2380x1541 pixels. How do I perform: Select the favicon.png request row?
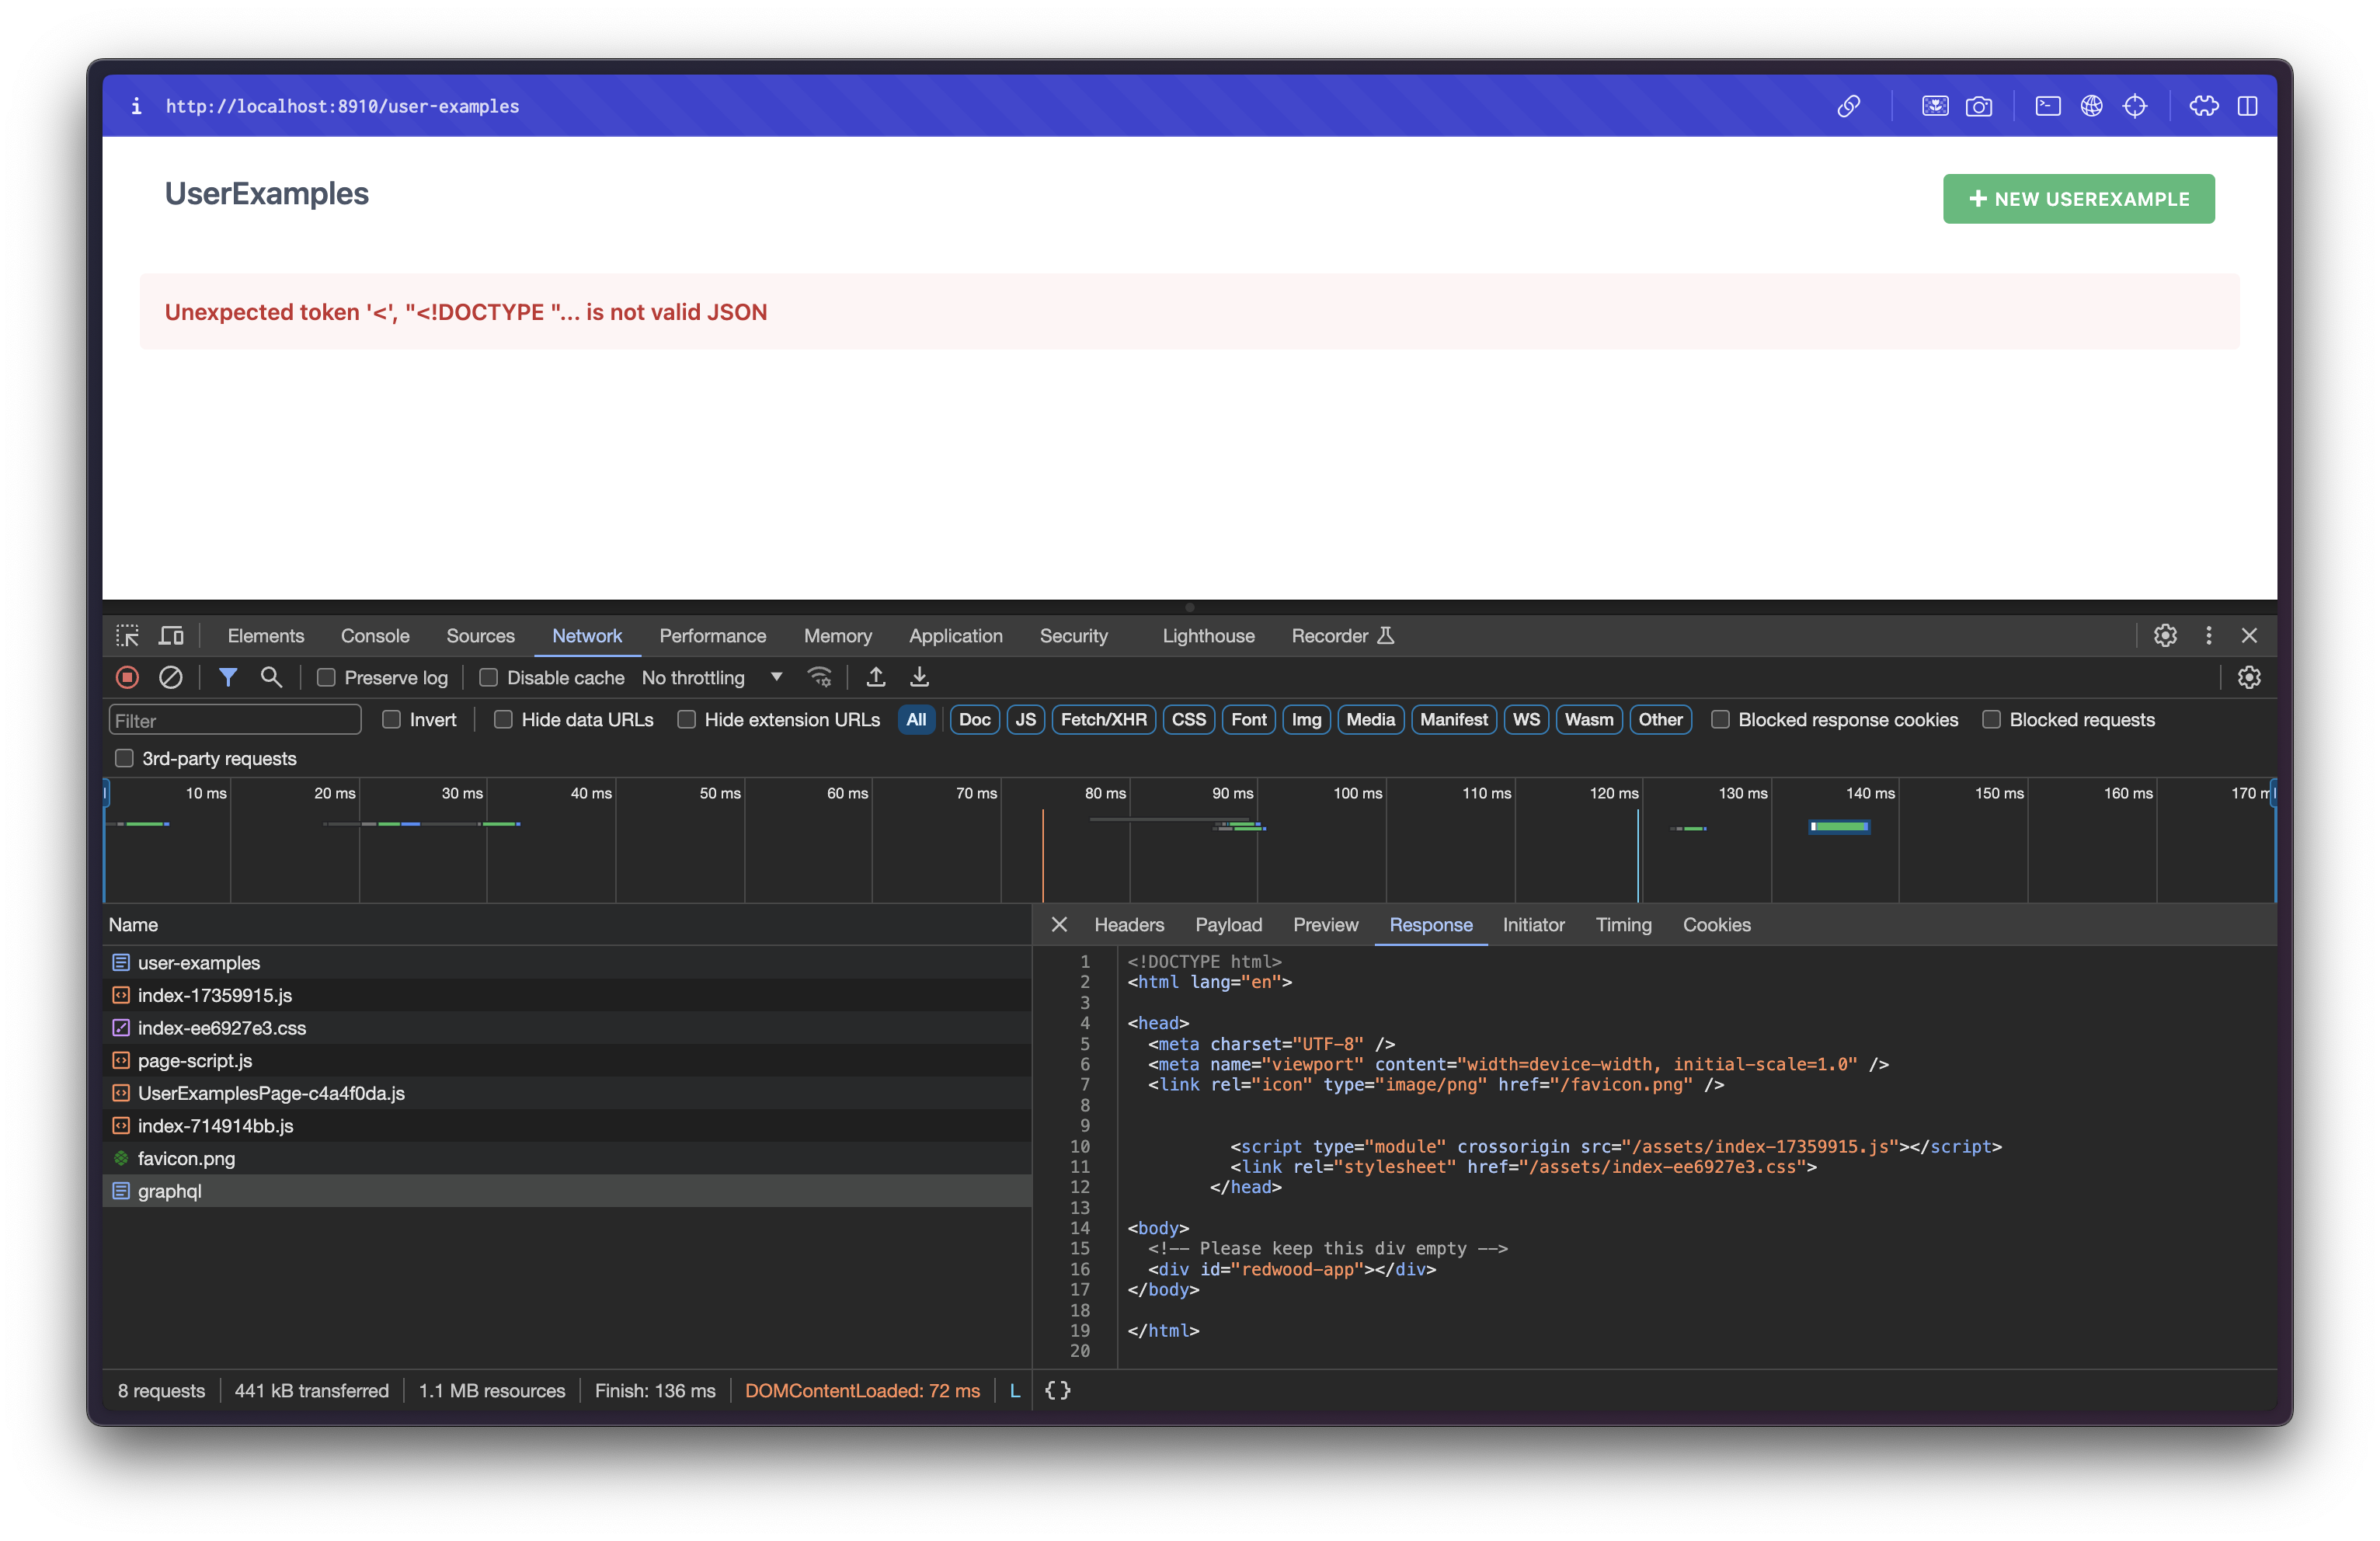[x=567, y=1158]
